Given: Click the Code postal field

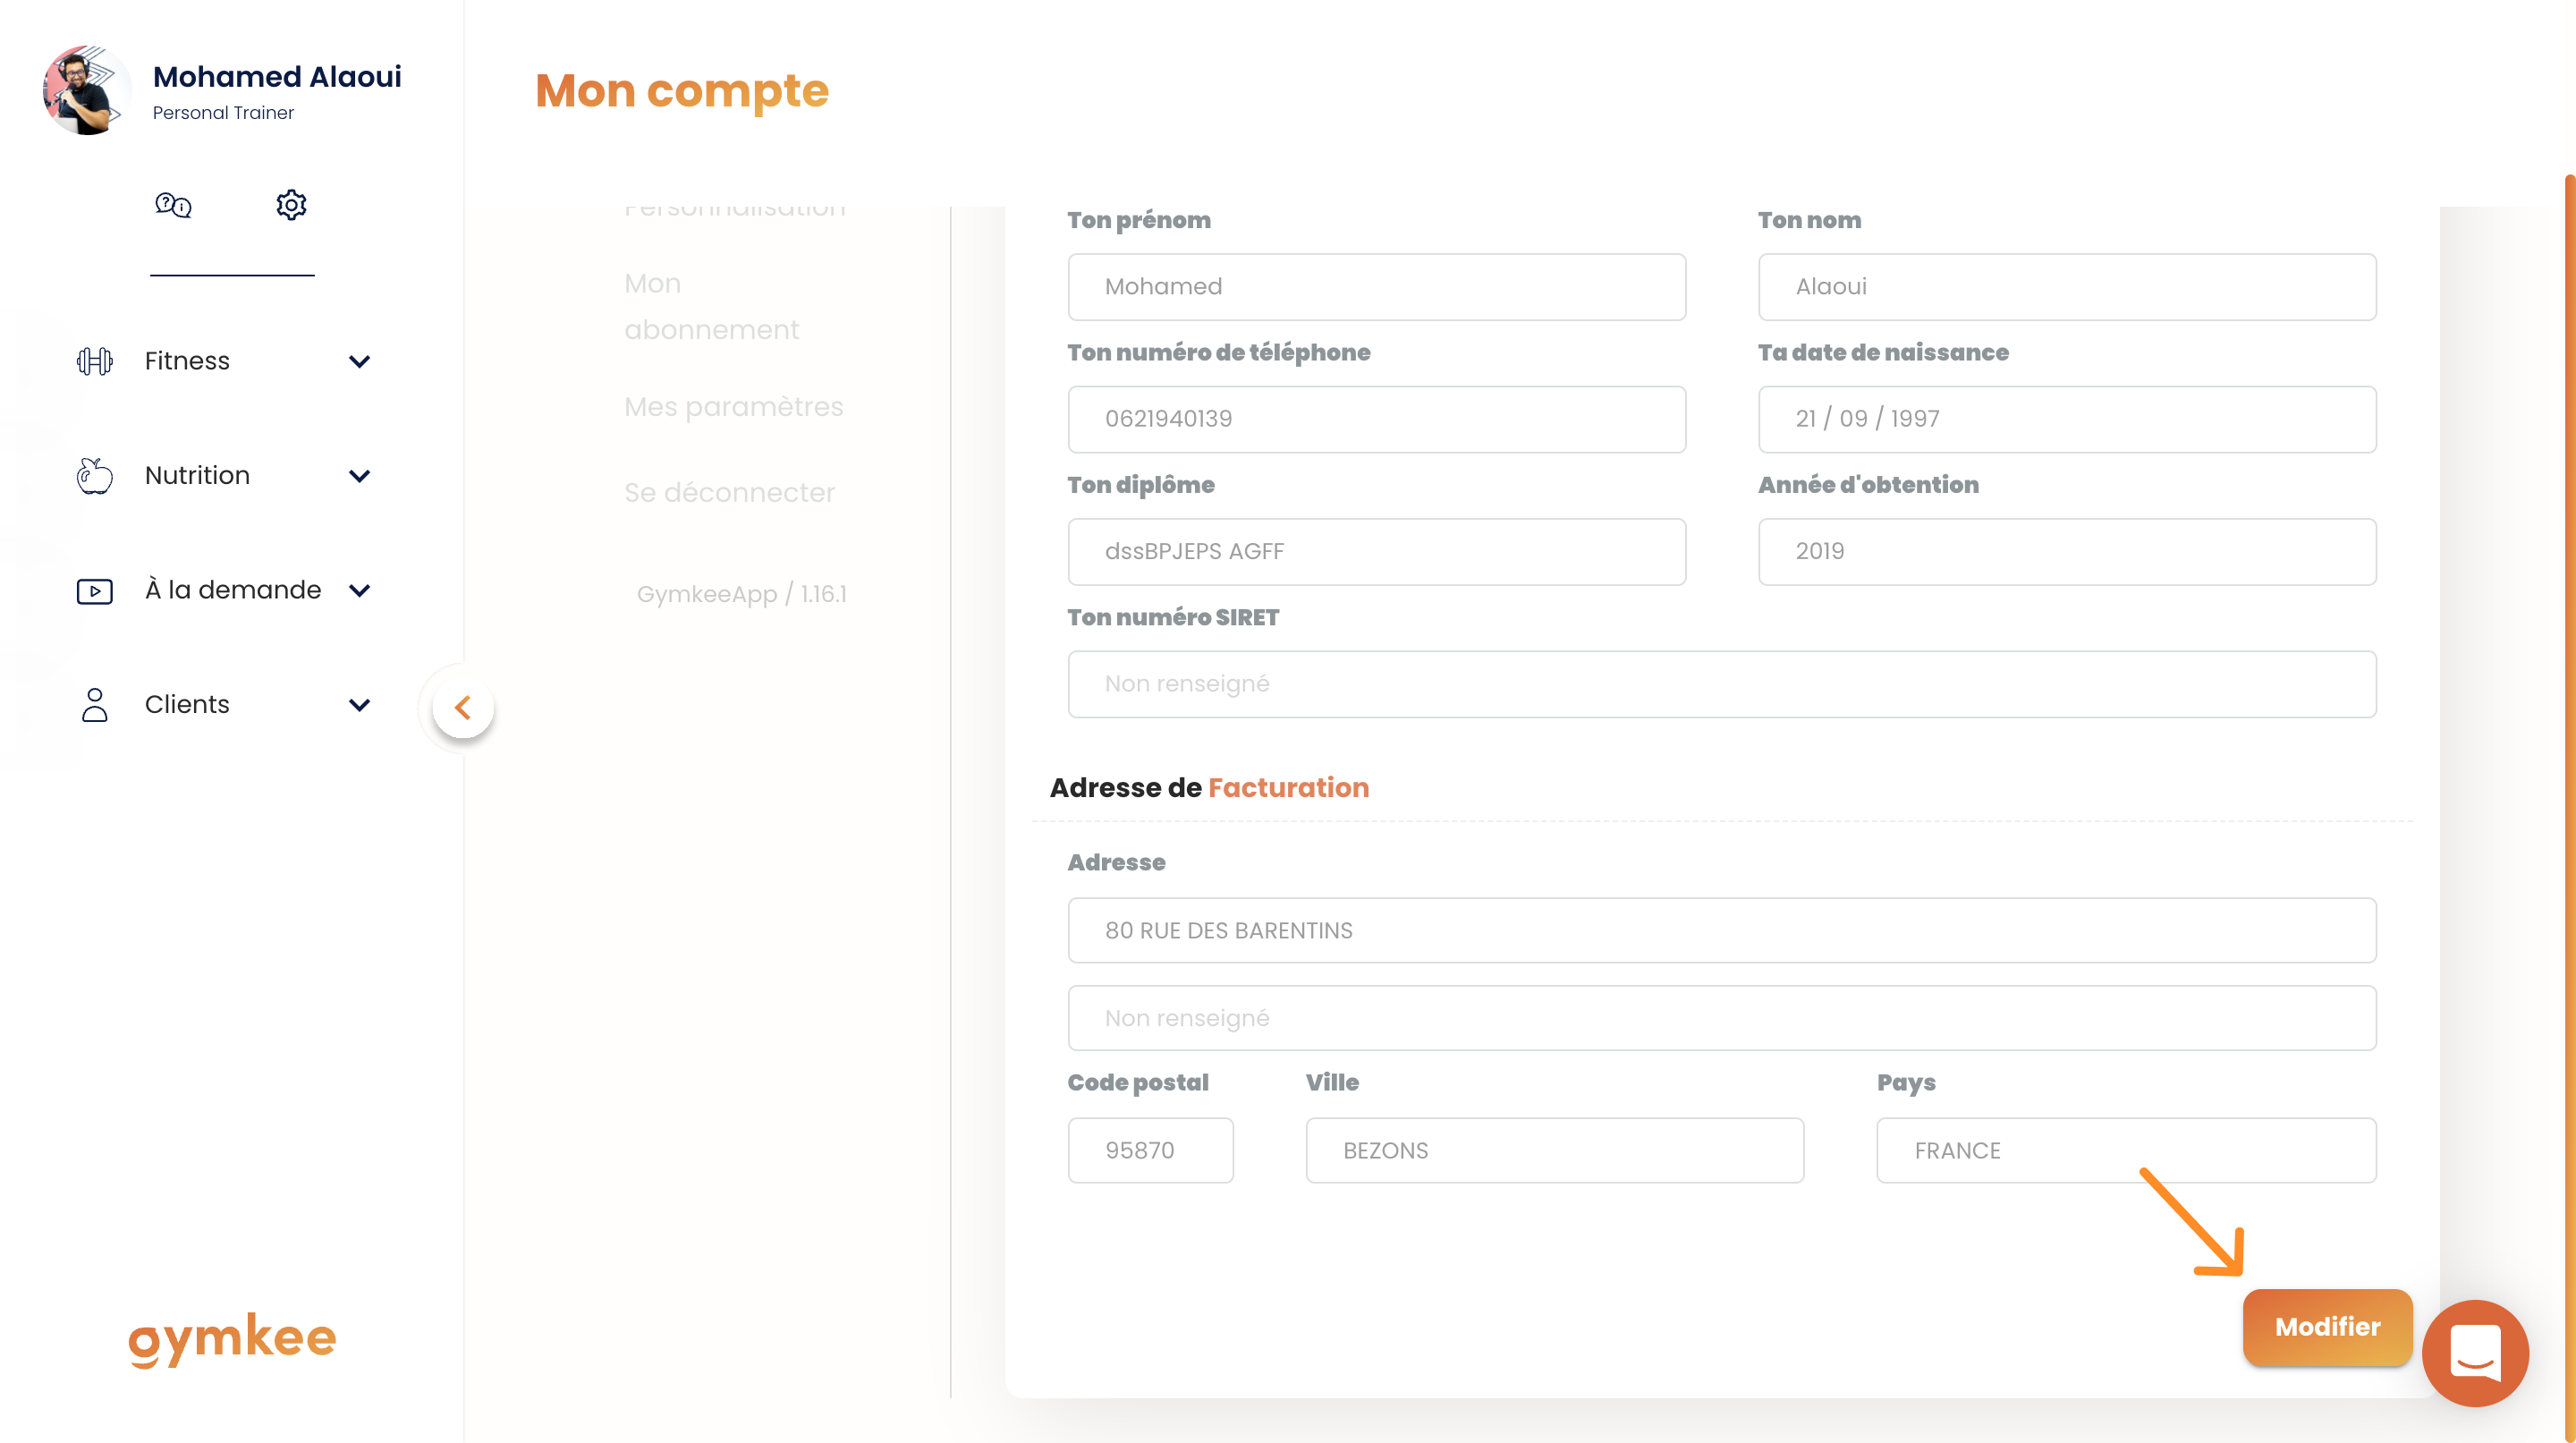Looking at the screenshot, I should tap(1151, 1151).
